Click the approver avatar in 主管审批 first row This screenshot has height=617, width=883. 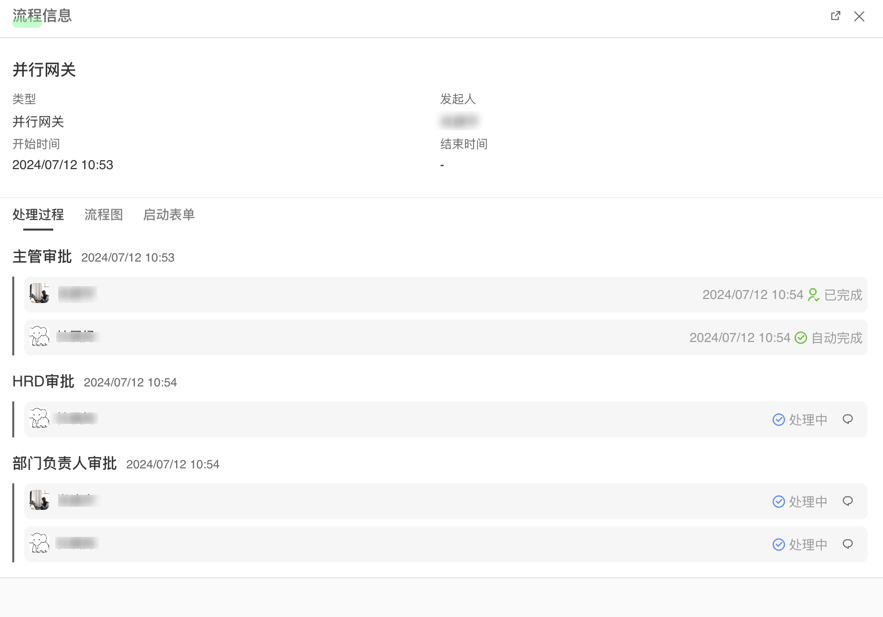39,294
